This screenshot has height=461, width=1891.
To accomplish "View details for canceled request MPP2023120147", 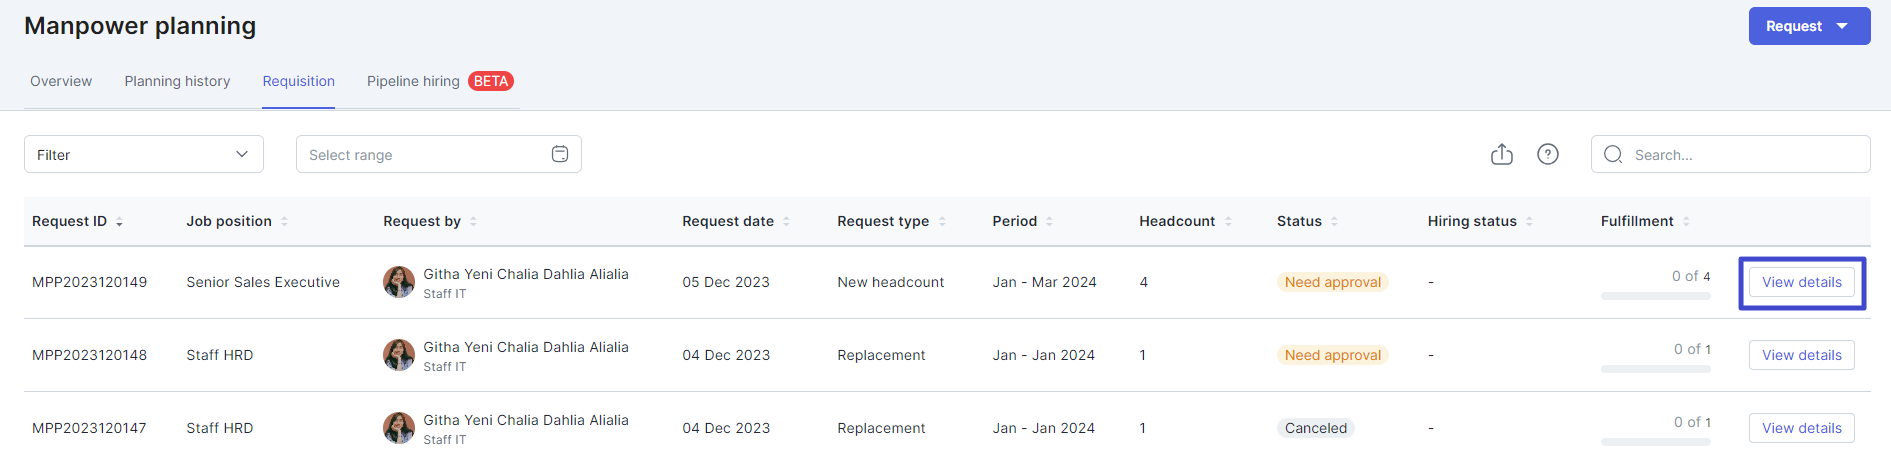I will pyautogui.click(x=1801, y=428).
